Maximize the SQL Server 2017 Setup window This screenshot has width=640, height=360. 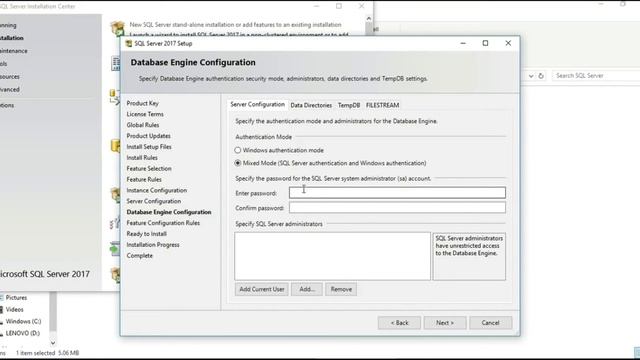[485, 43]
